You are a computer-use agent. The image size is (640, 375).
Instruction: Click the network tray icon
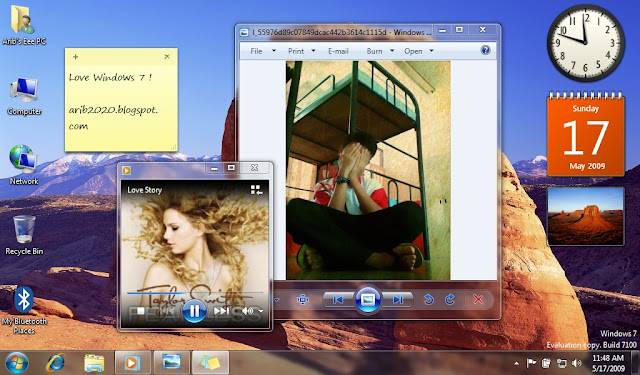[562, 363]
